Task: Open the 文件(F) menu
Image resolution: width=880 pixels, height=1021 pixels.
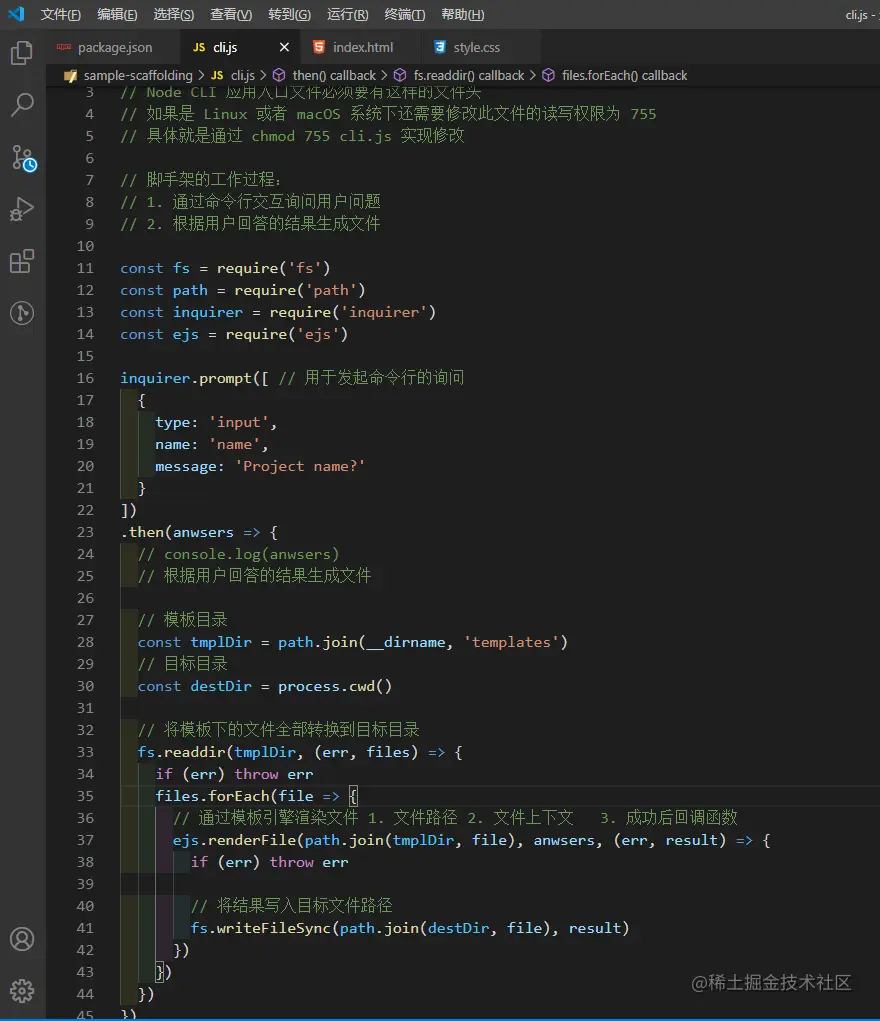Action: [61, 14]
